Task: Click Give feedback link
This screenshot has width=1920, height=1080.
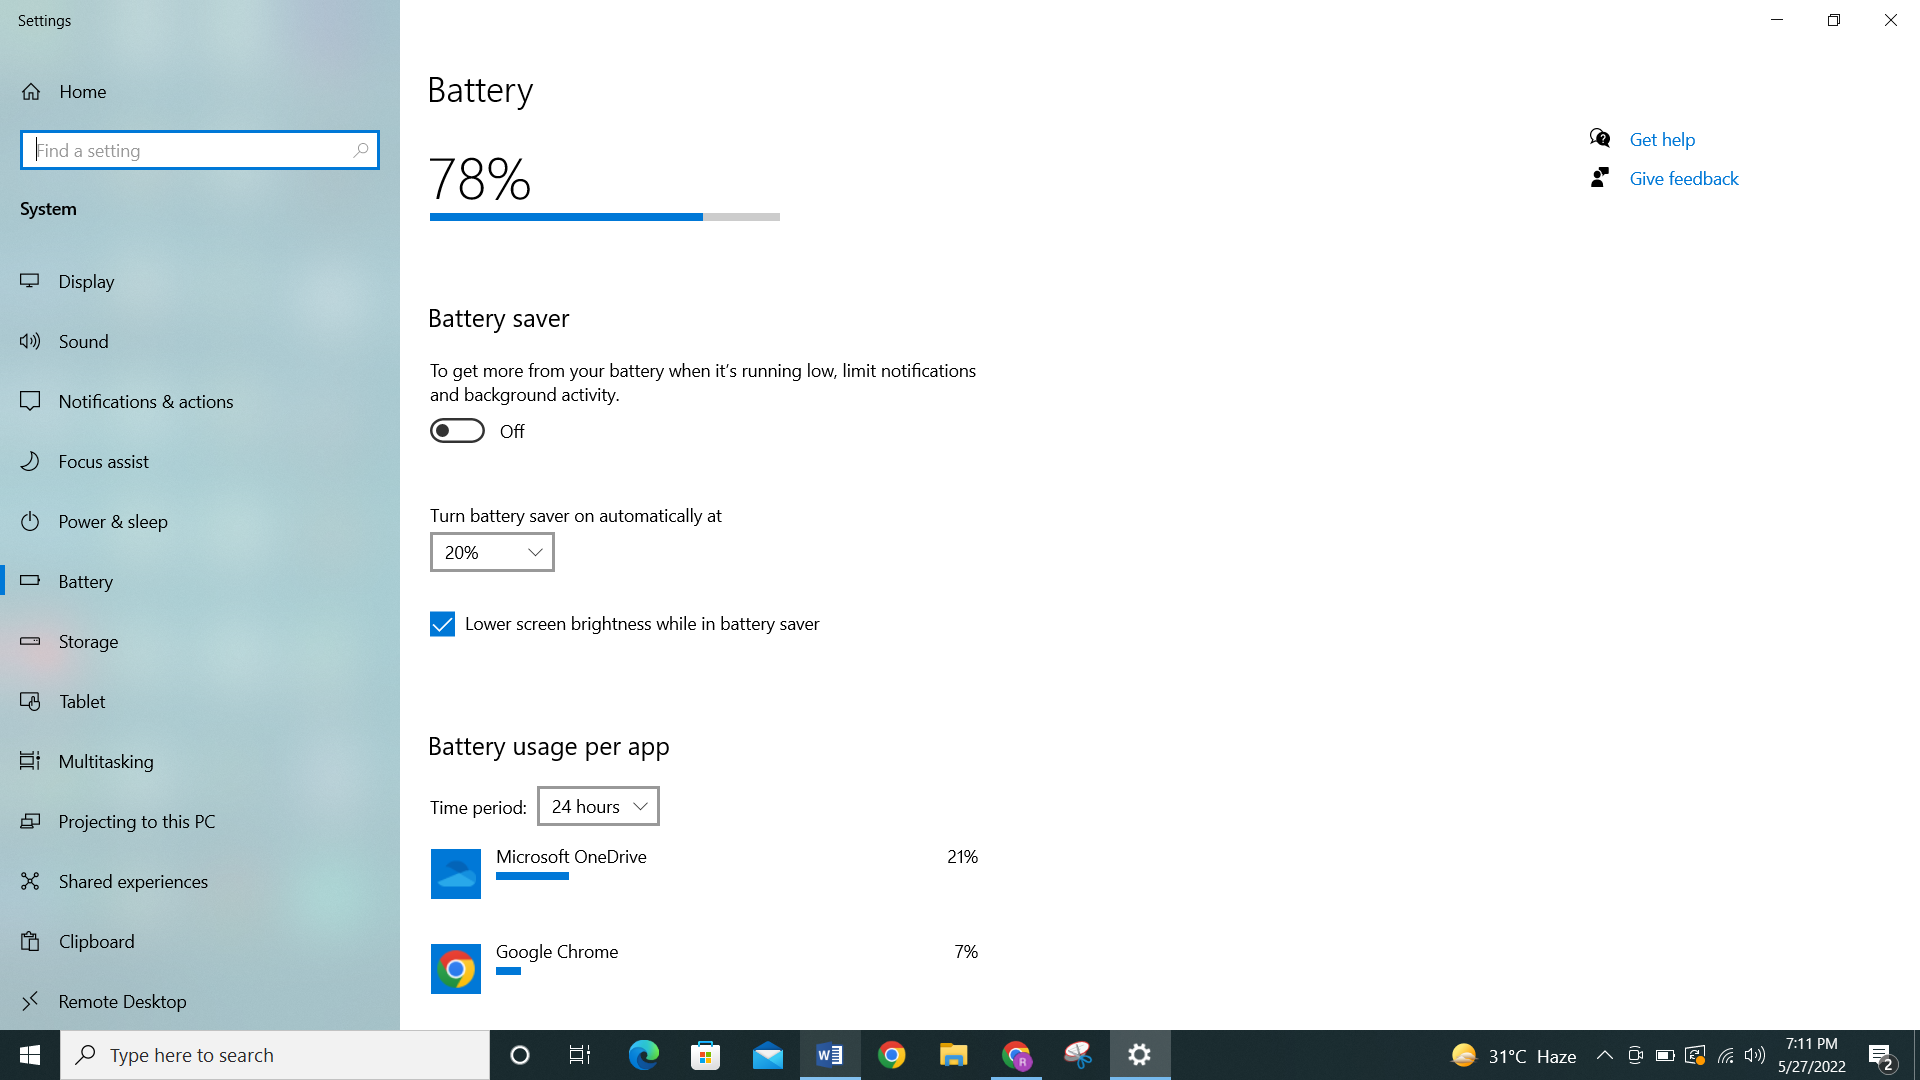Action: tap(1684, 178)
